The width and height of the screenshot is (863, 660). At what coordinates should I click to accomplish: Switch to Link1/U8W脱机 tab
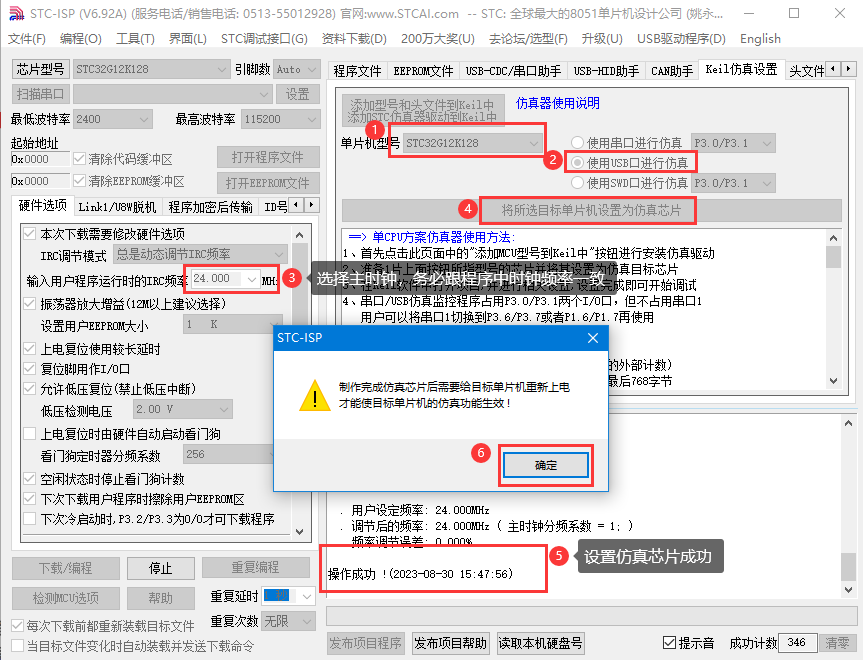pos(117,207)
